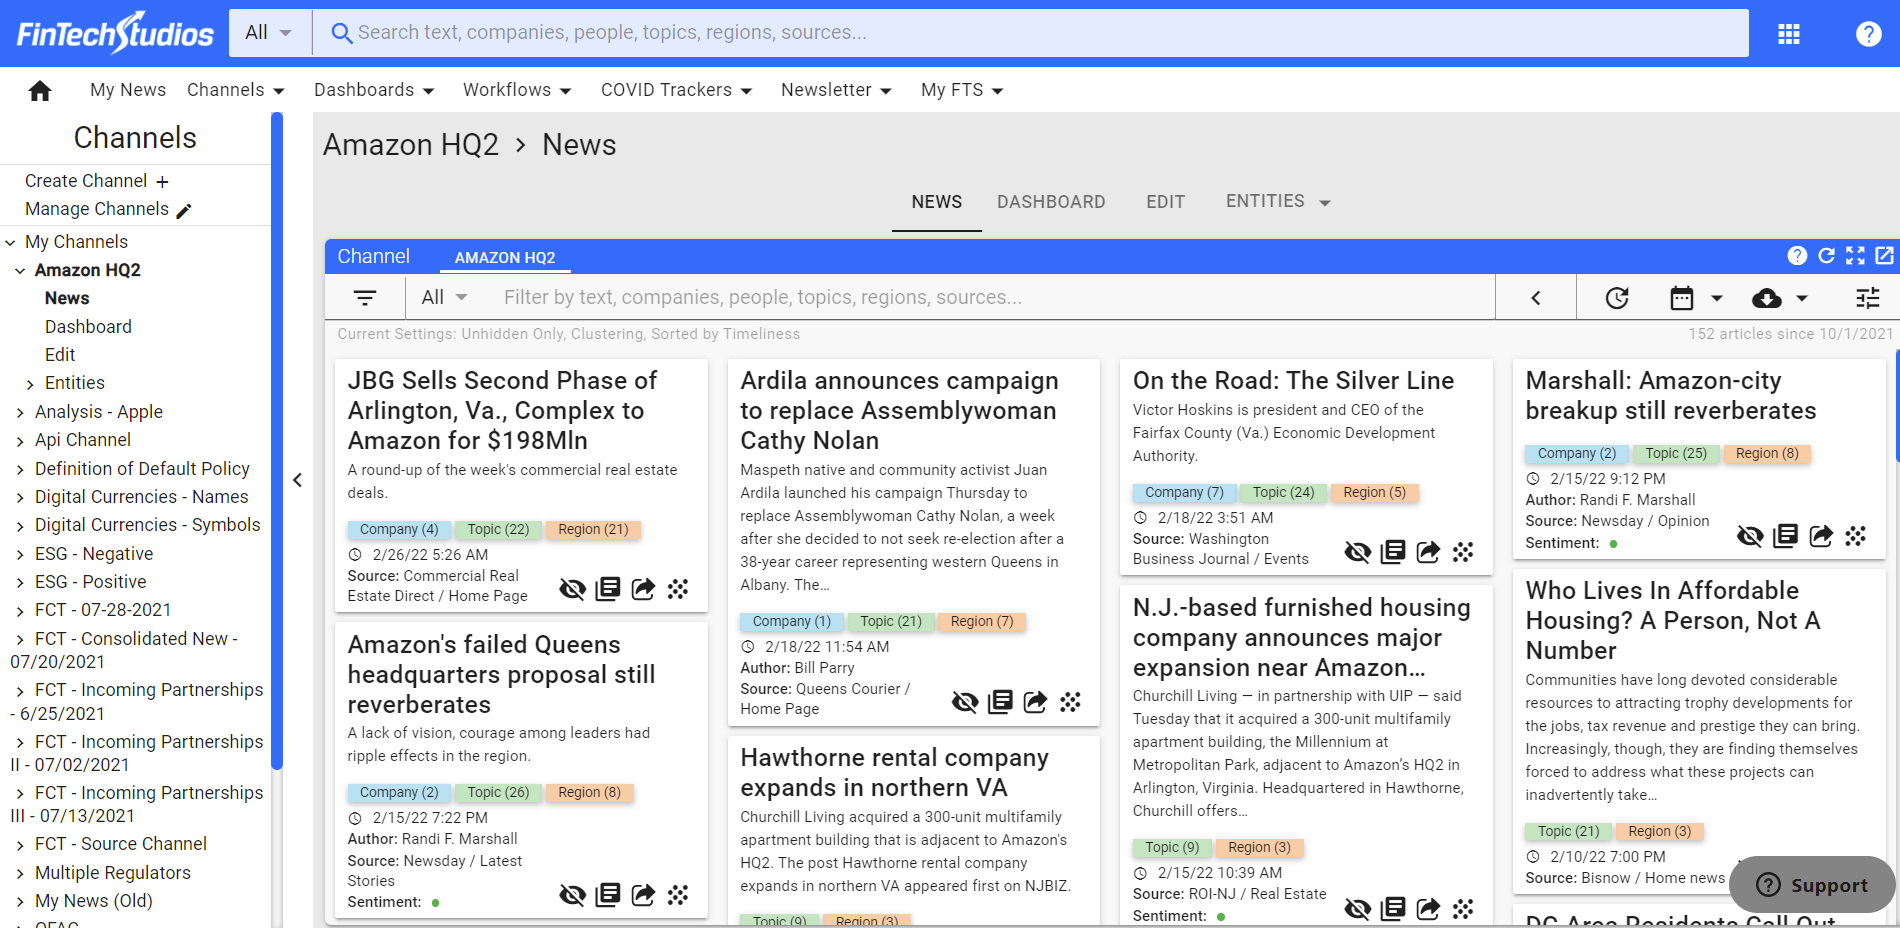This screenshot has width=1900, height=928.
Task: Open the Workflows menu
Action: [x=517, y=90]
